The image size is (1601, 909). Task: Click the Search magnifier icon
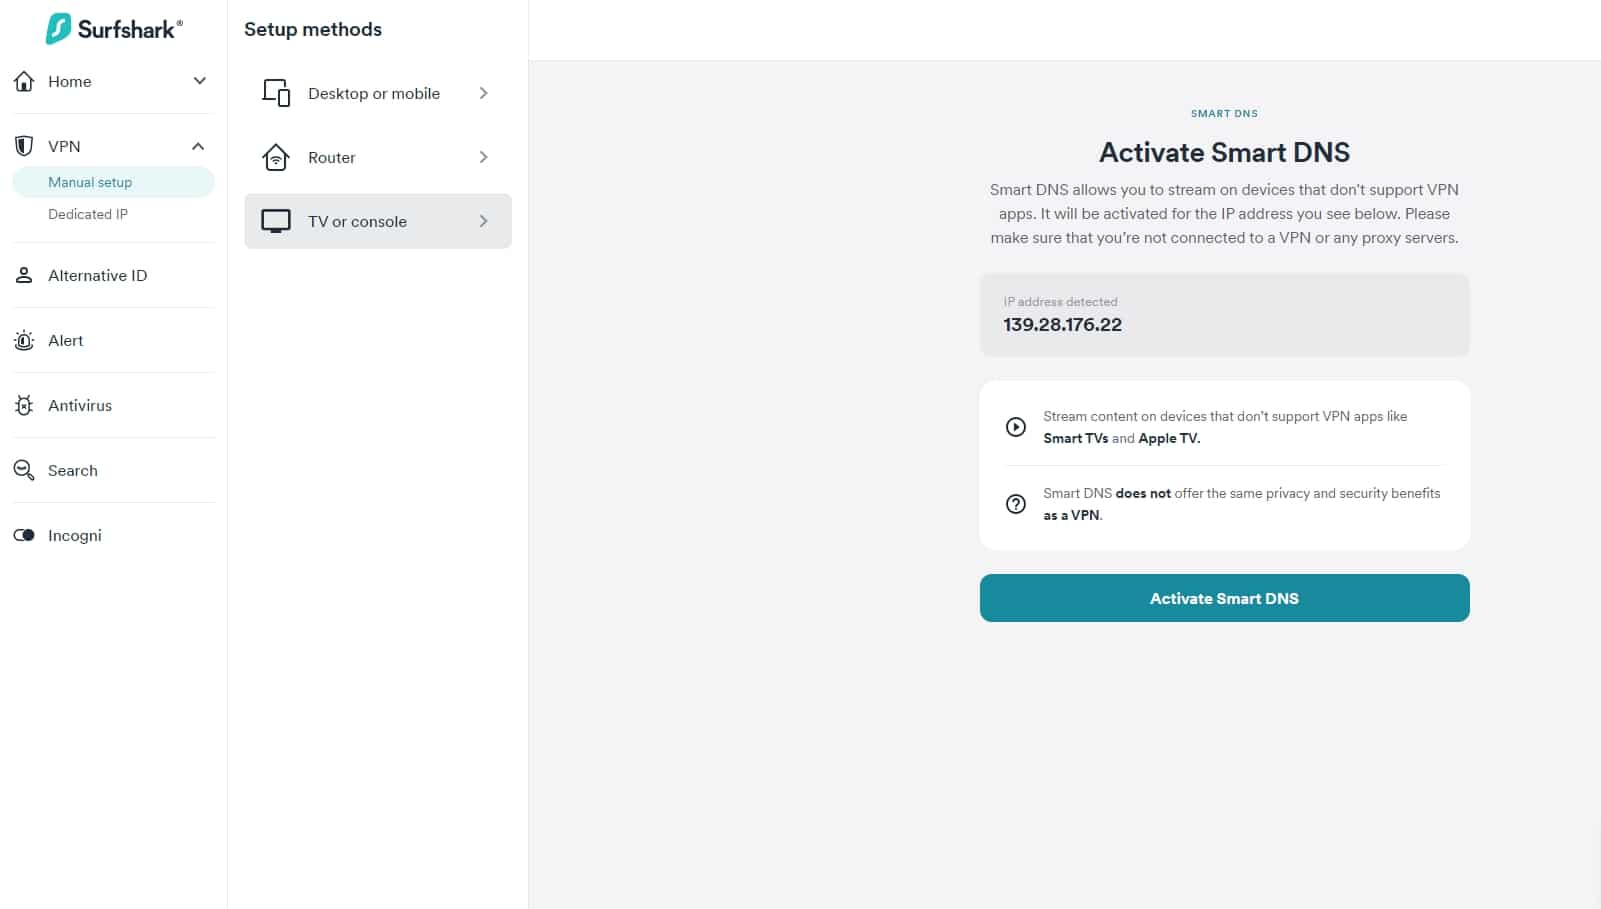24,470
